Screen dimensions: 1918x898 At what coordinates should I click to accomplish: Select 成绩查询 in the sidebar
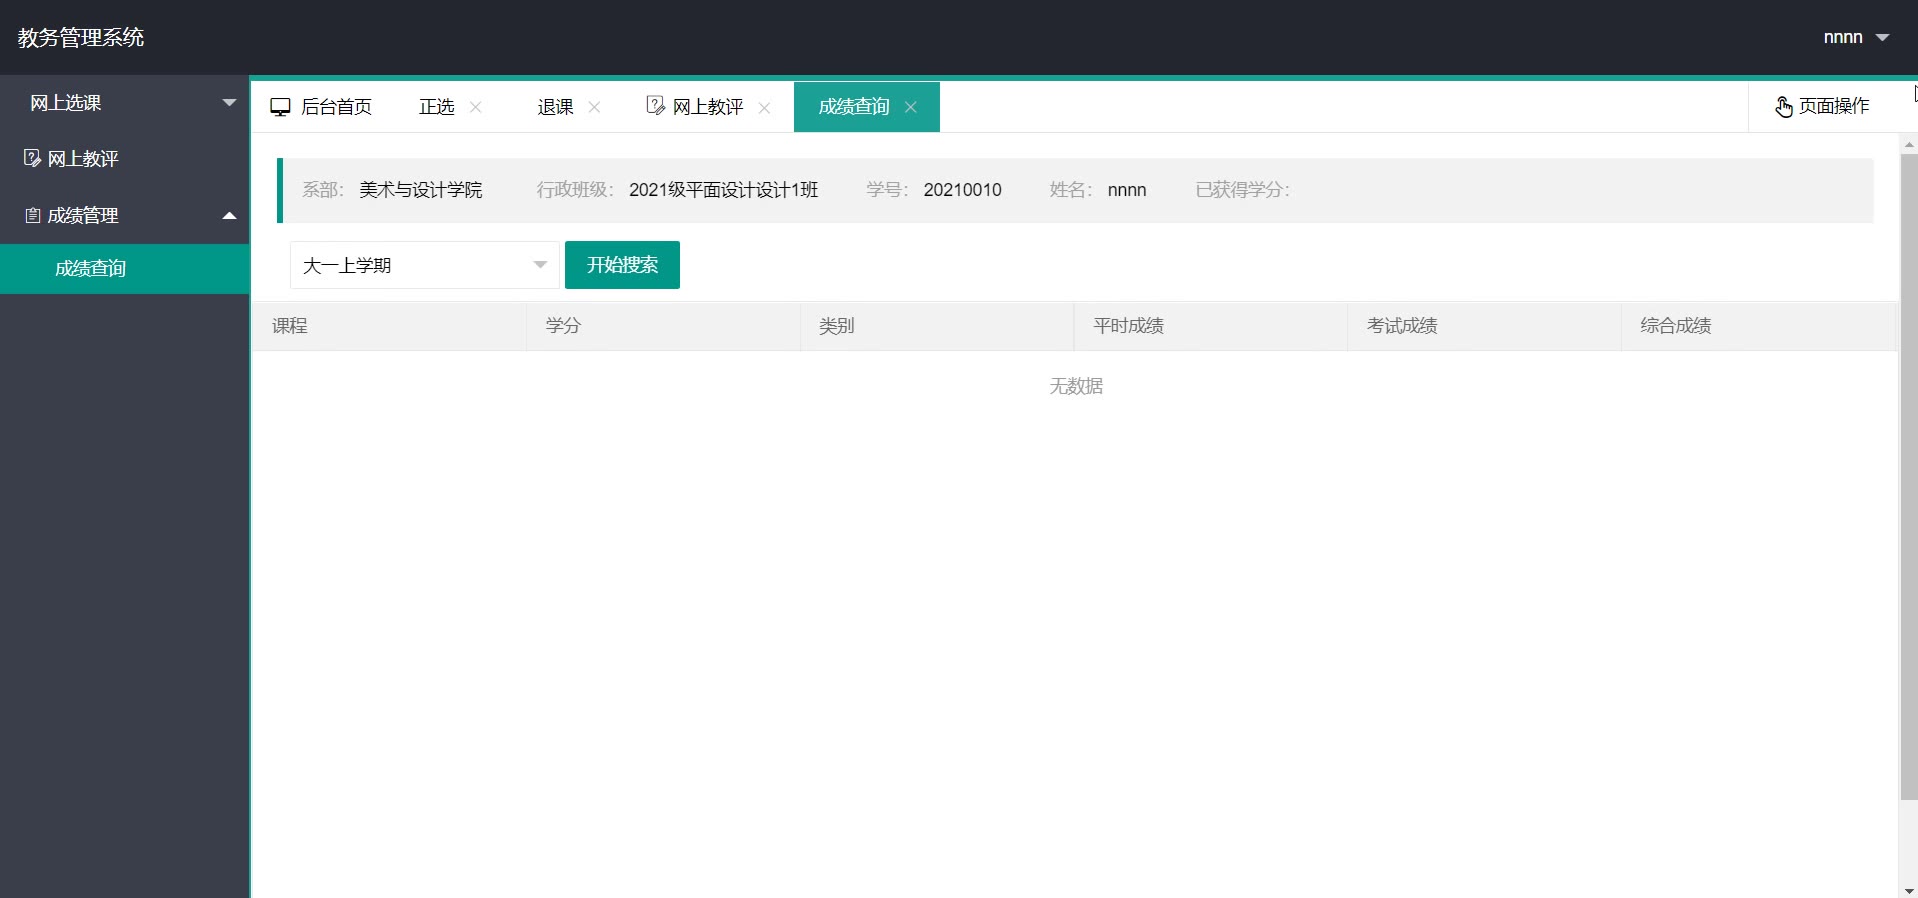pos(124,268)
